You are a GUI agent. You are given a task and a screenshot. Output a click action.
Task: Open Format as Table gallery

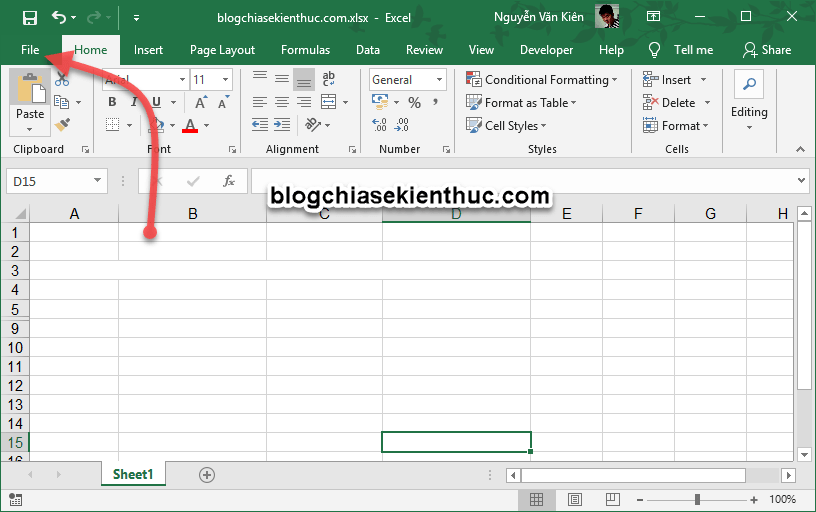click(x=521, y=103)
